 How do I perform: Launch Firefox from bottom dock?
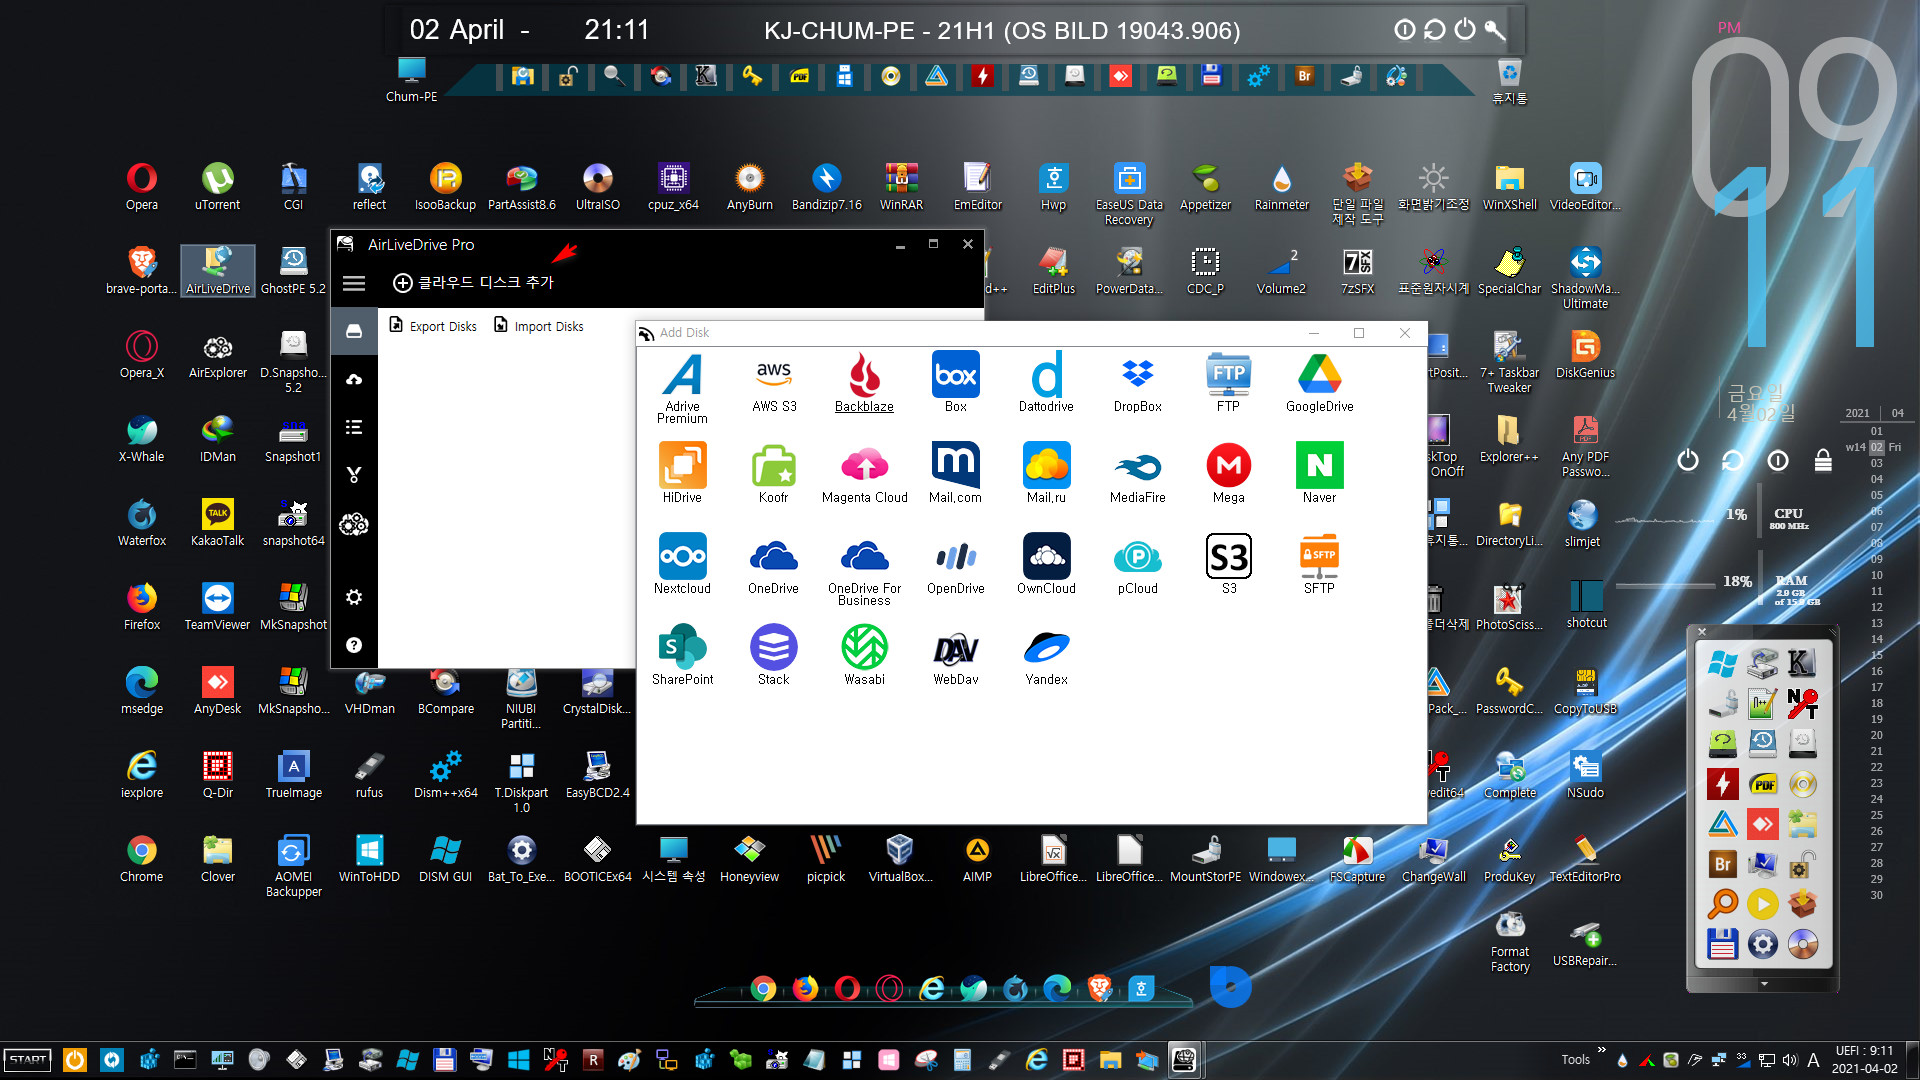[805, 988]
